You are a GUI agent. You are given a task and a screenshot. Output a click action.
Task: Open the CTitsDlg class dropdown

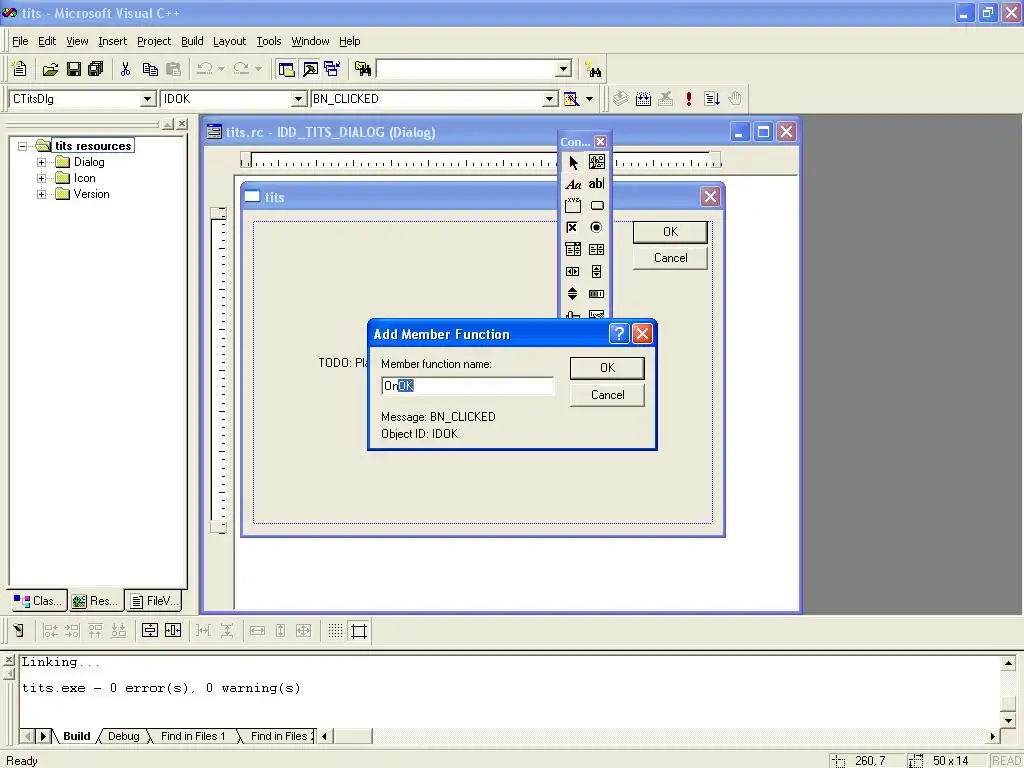coord(148,99)
